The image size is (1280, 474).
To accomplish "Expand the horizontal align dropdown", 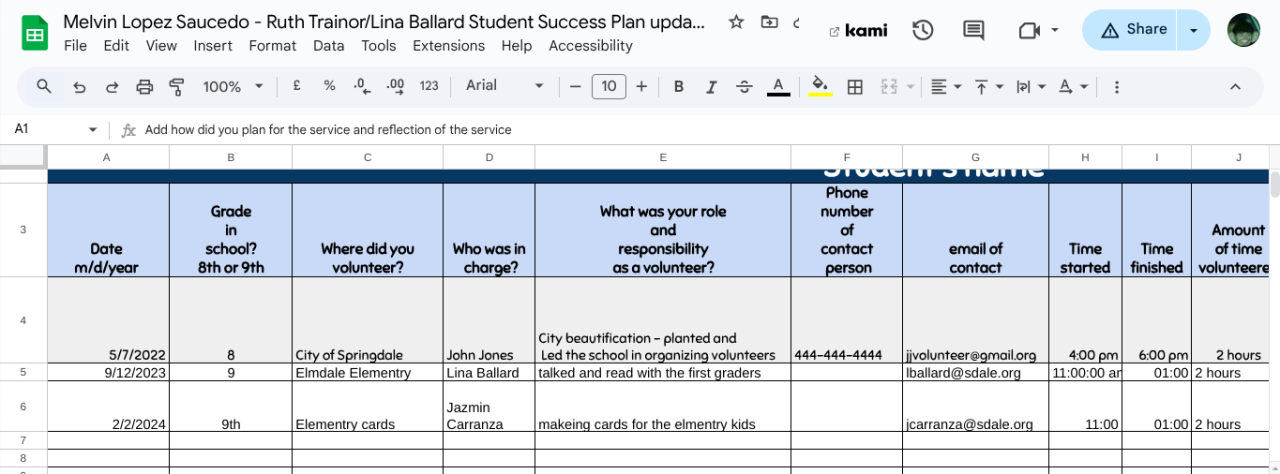I will tap(945, 87).
